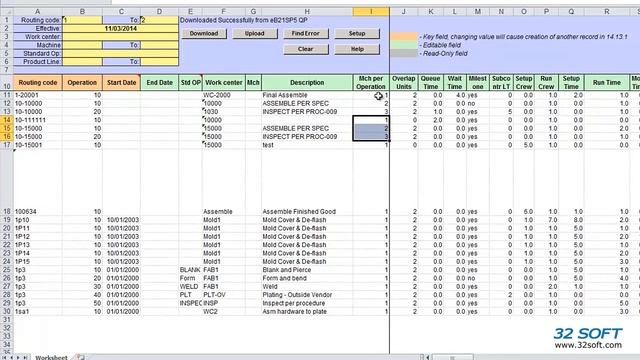Click the Assemble Finished Good description cell
Image resolution: width=640 pixels, height=360 pixels.
(x=307, y=211)
